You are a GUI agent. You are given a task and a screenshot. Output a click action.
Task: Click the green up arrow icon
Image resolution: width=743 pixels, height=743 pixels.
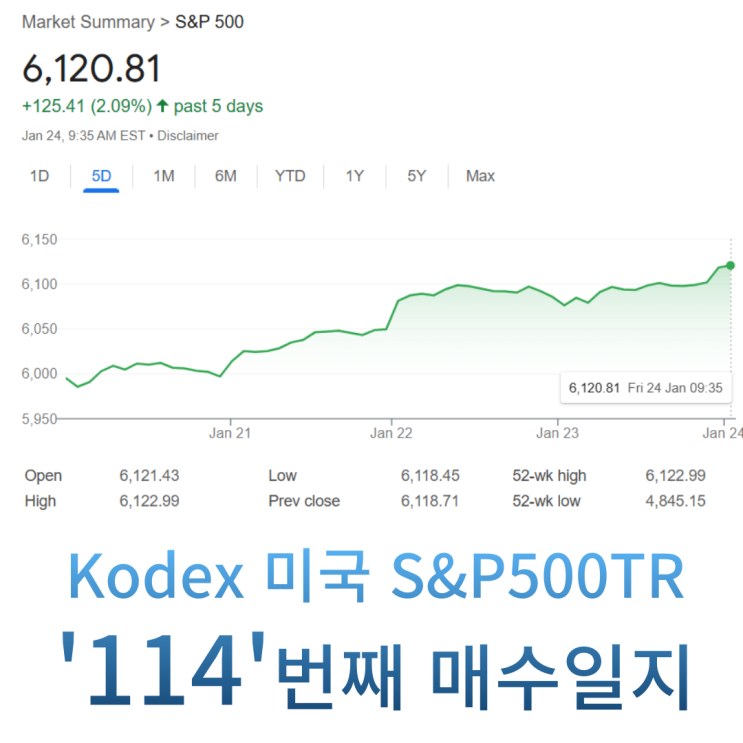pyautogui.click(x=163, y=105)
